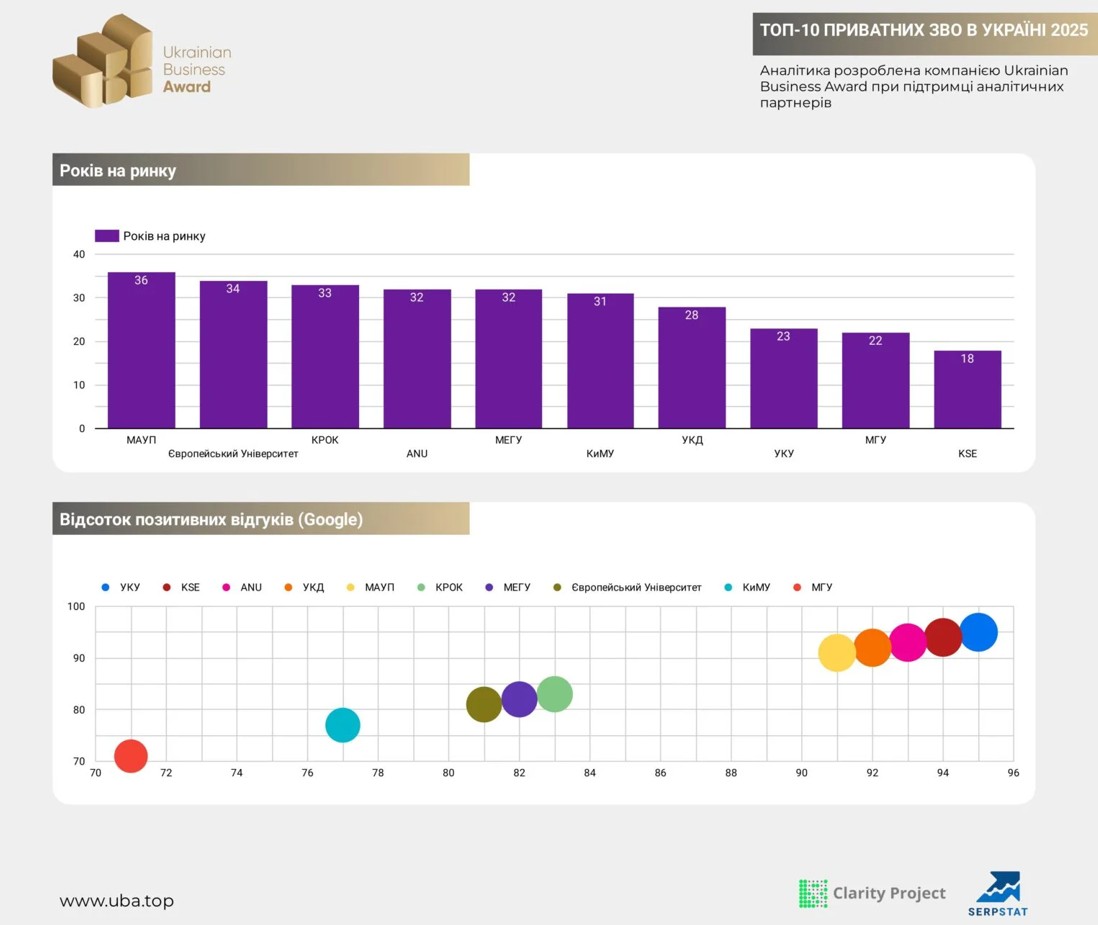Open the www.uba.top website link
1098x925 pixels.
[116, 901]
